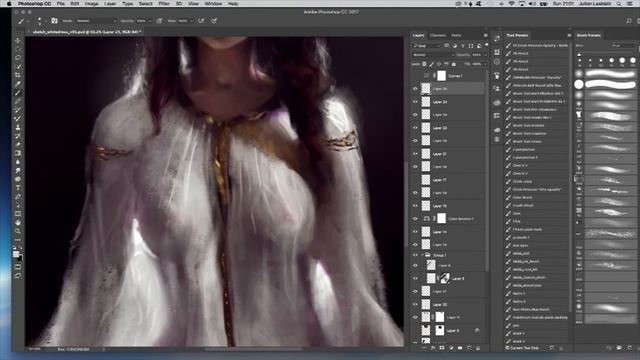The image size is (640, 360).
Task: Check the Current Tool Only checkbox
Action: pyautogui.click(x=507, y=348)
